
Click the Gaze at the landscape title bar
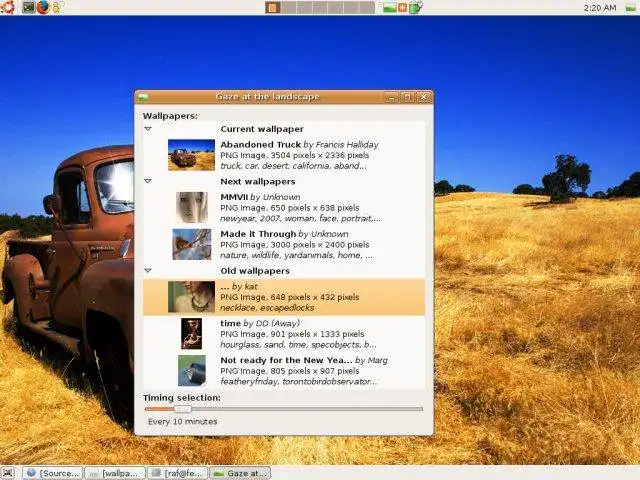pos(267,97)
